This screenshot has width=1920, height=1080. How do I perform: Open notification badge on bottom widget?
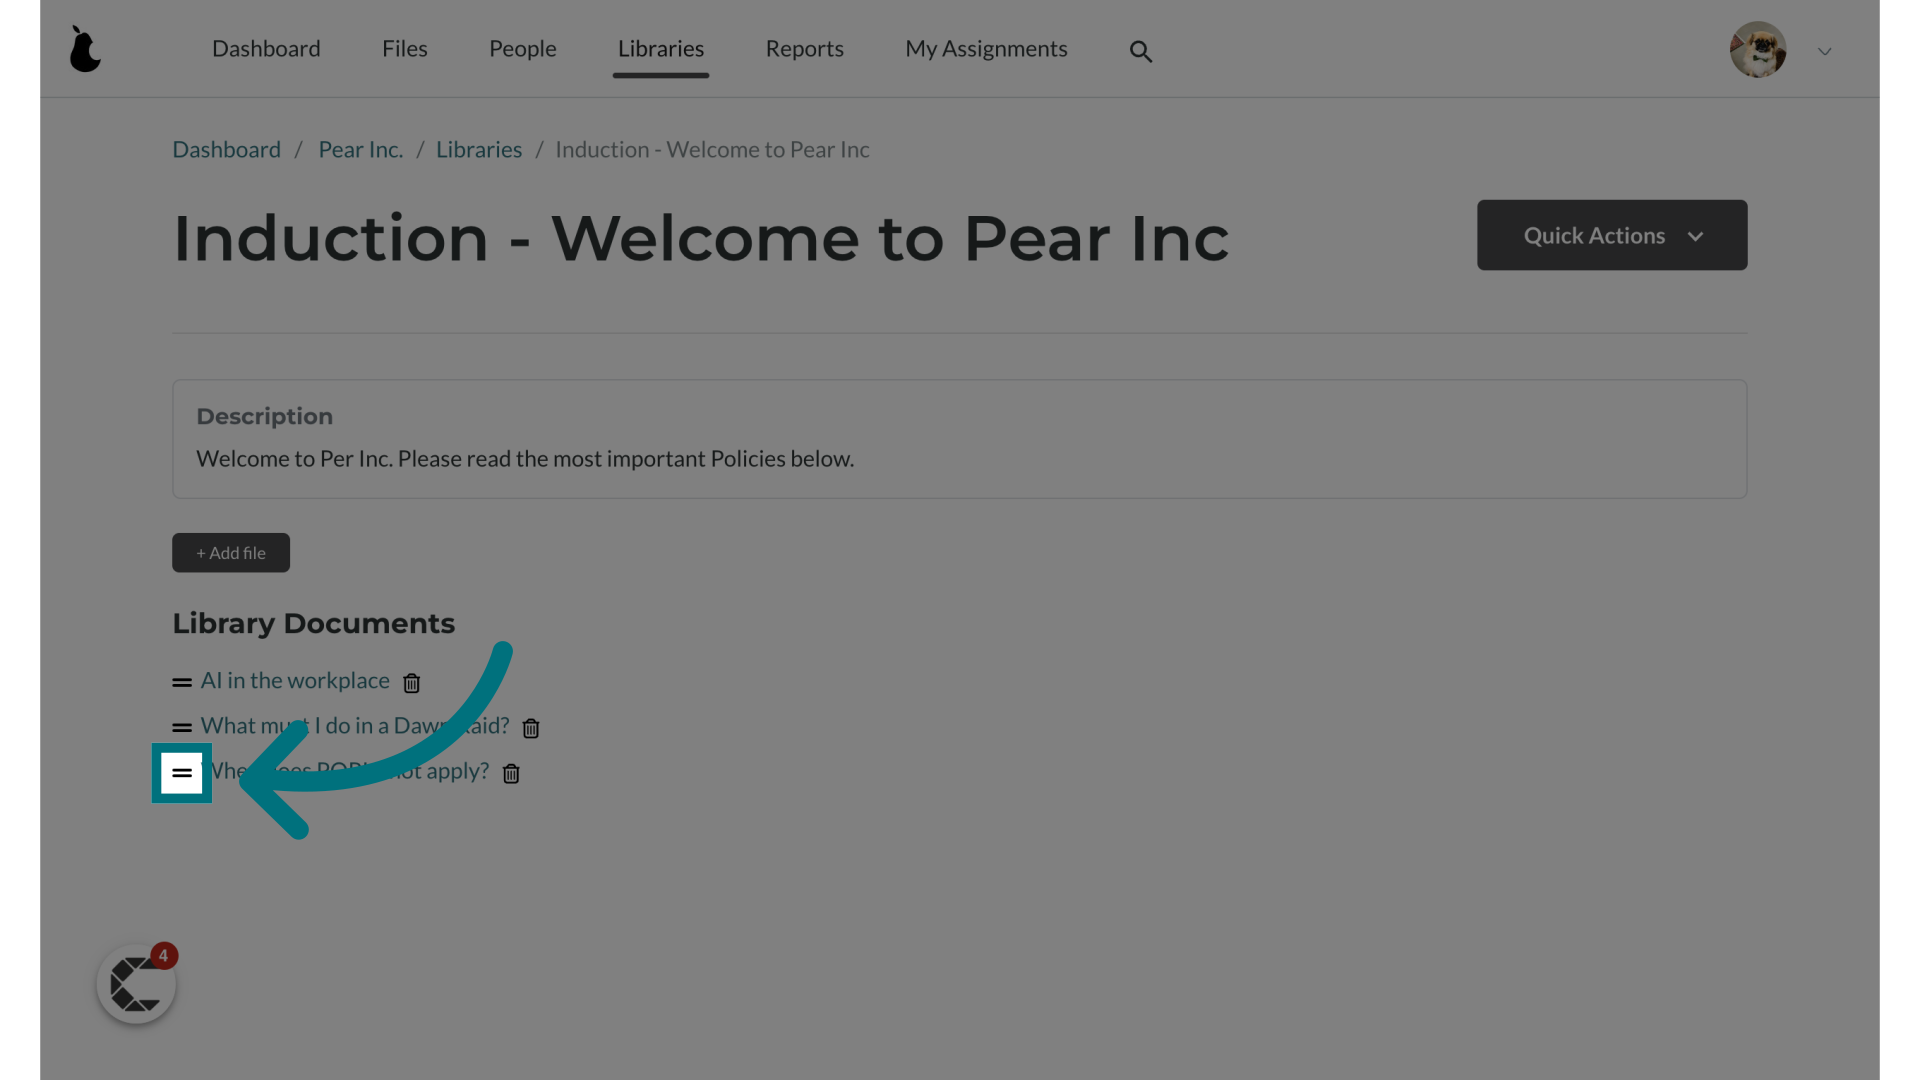click(x=162, y=955)
